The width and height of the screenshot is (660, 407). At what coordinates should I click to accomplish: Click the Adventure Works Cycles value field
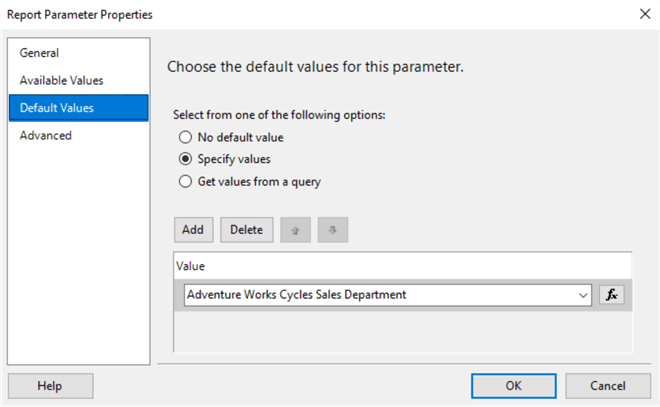tap(380, 295)
